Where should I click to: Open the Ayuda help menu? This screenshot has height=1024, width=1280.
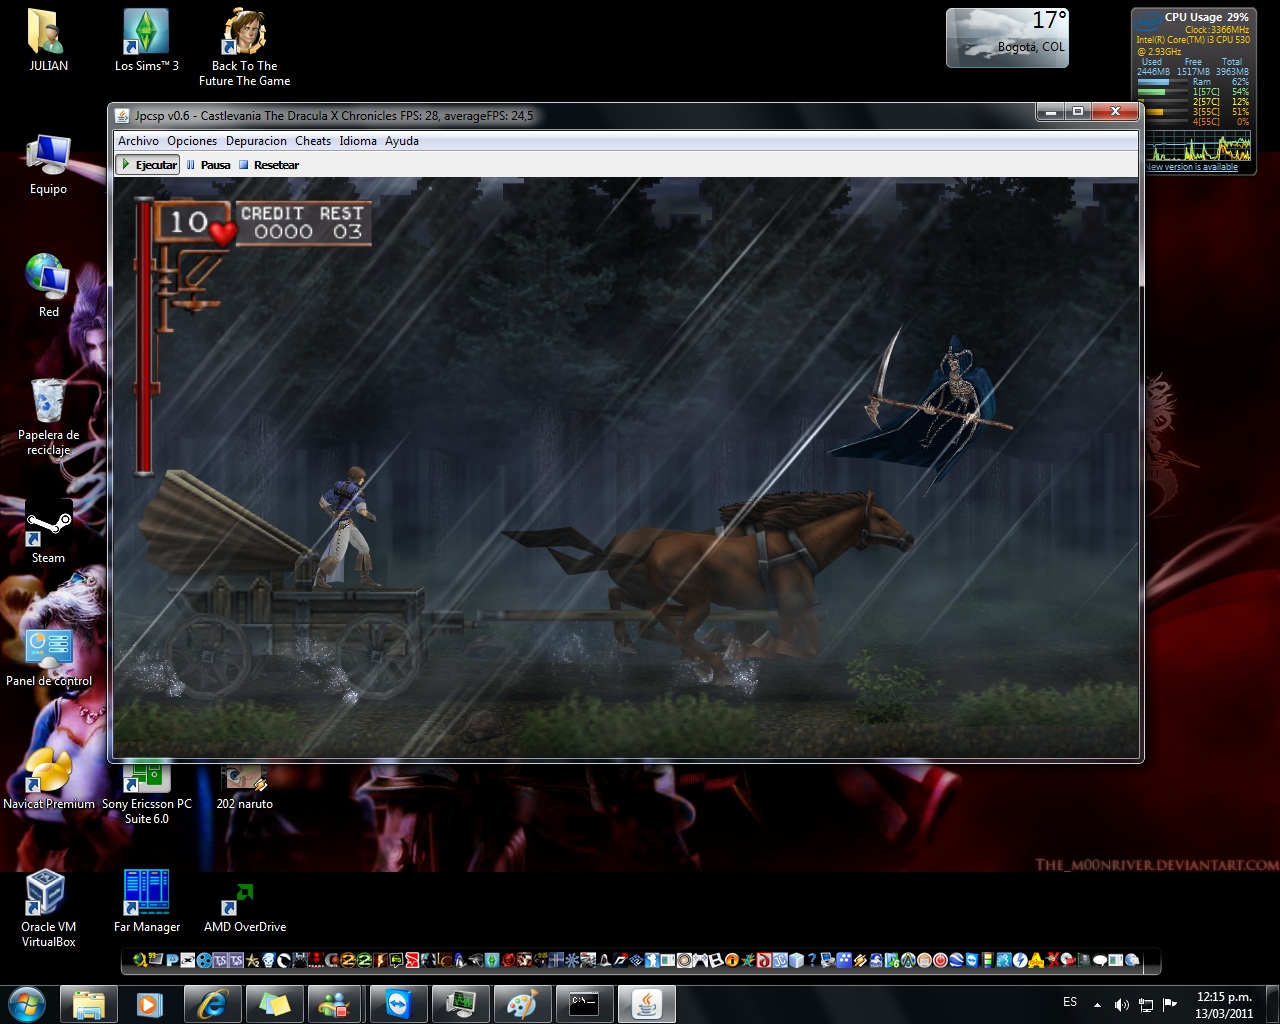tap(402, 141)
